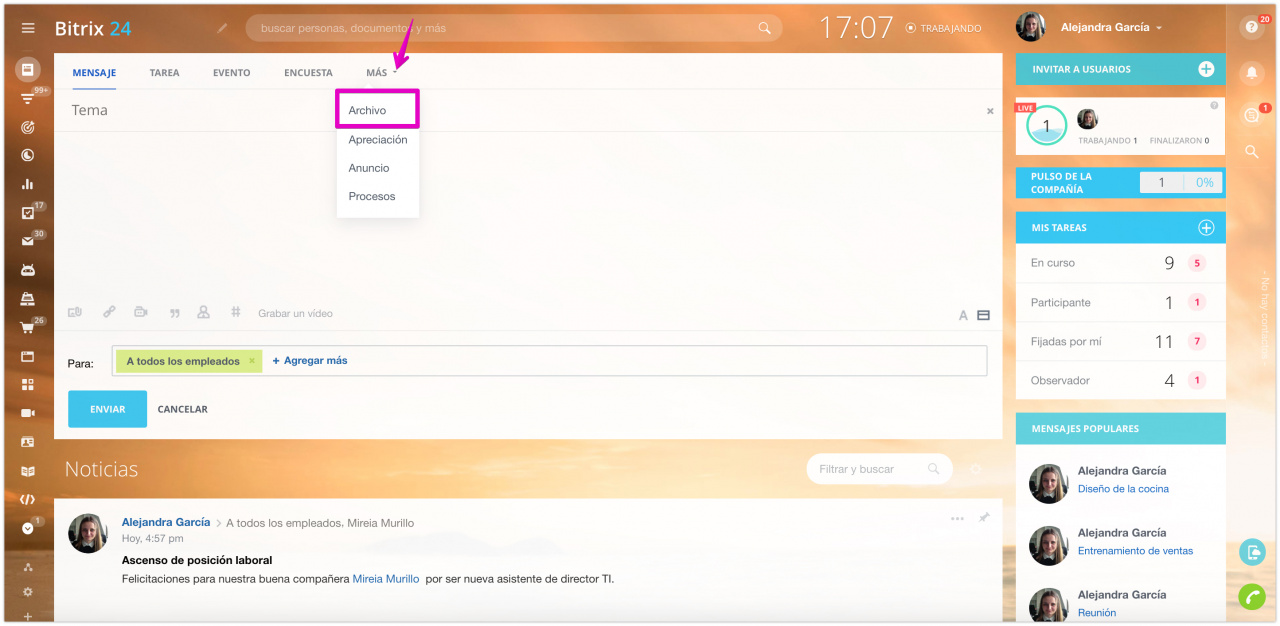The width and height of the screenshot is (1280, 626).
Task: Attach a file to the message
Action: tap(74, 312)
